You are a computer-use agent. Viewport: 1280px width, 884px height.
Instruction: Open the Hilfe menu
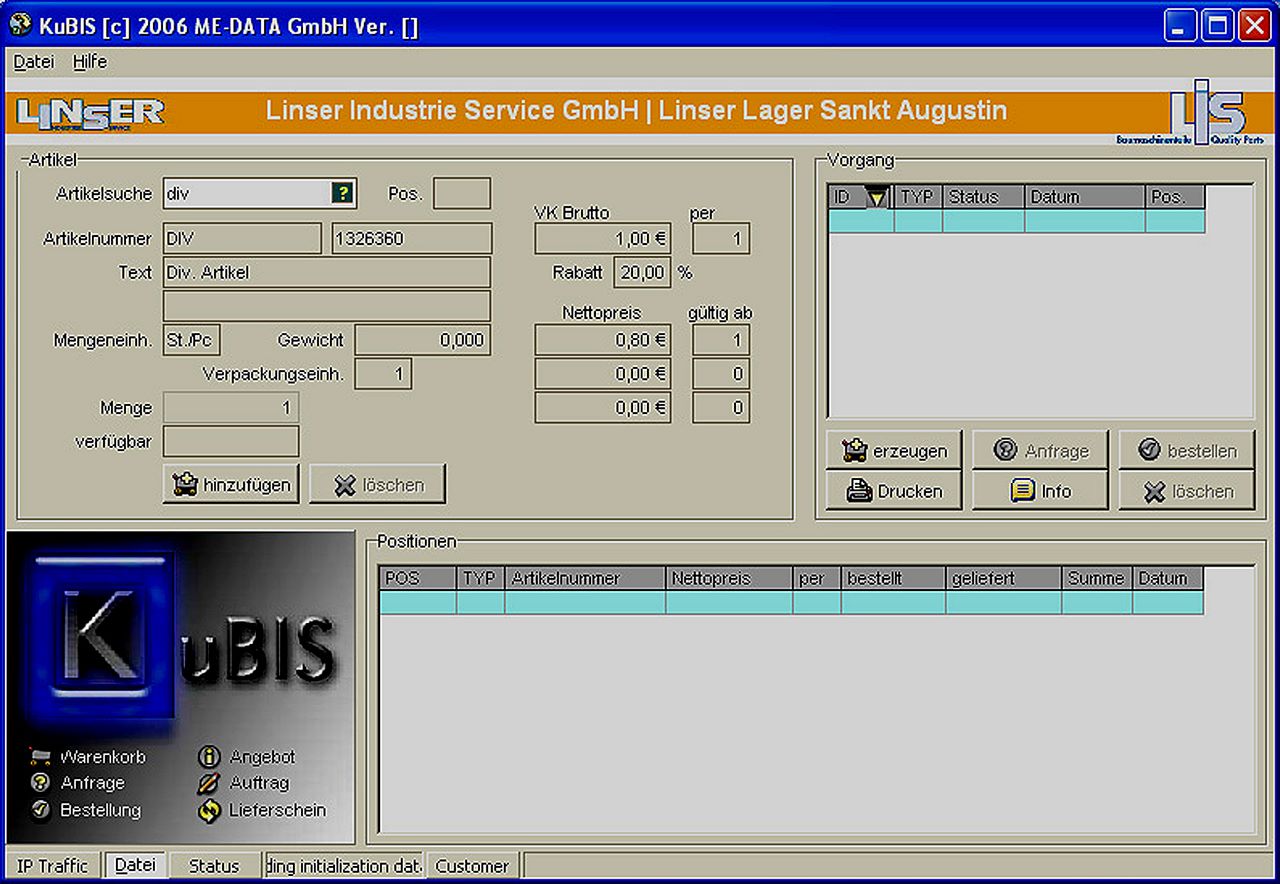[90, 62]
